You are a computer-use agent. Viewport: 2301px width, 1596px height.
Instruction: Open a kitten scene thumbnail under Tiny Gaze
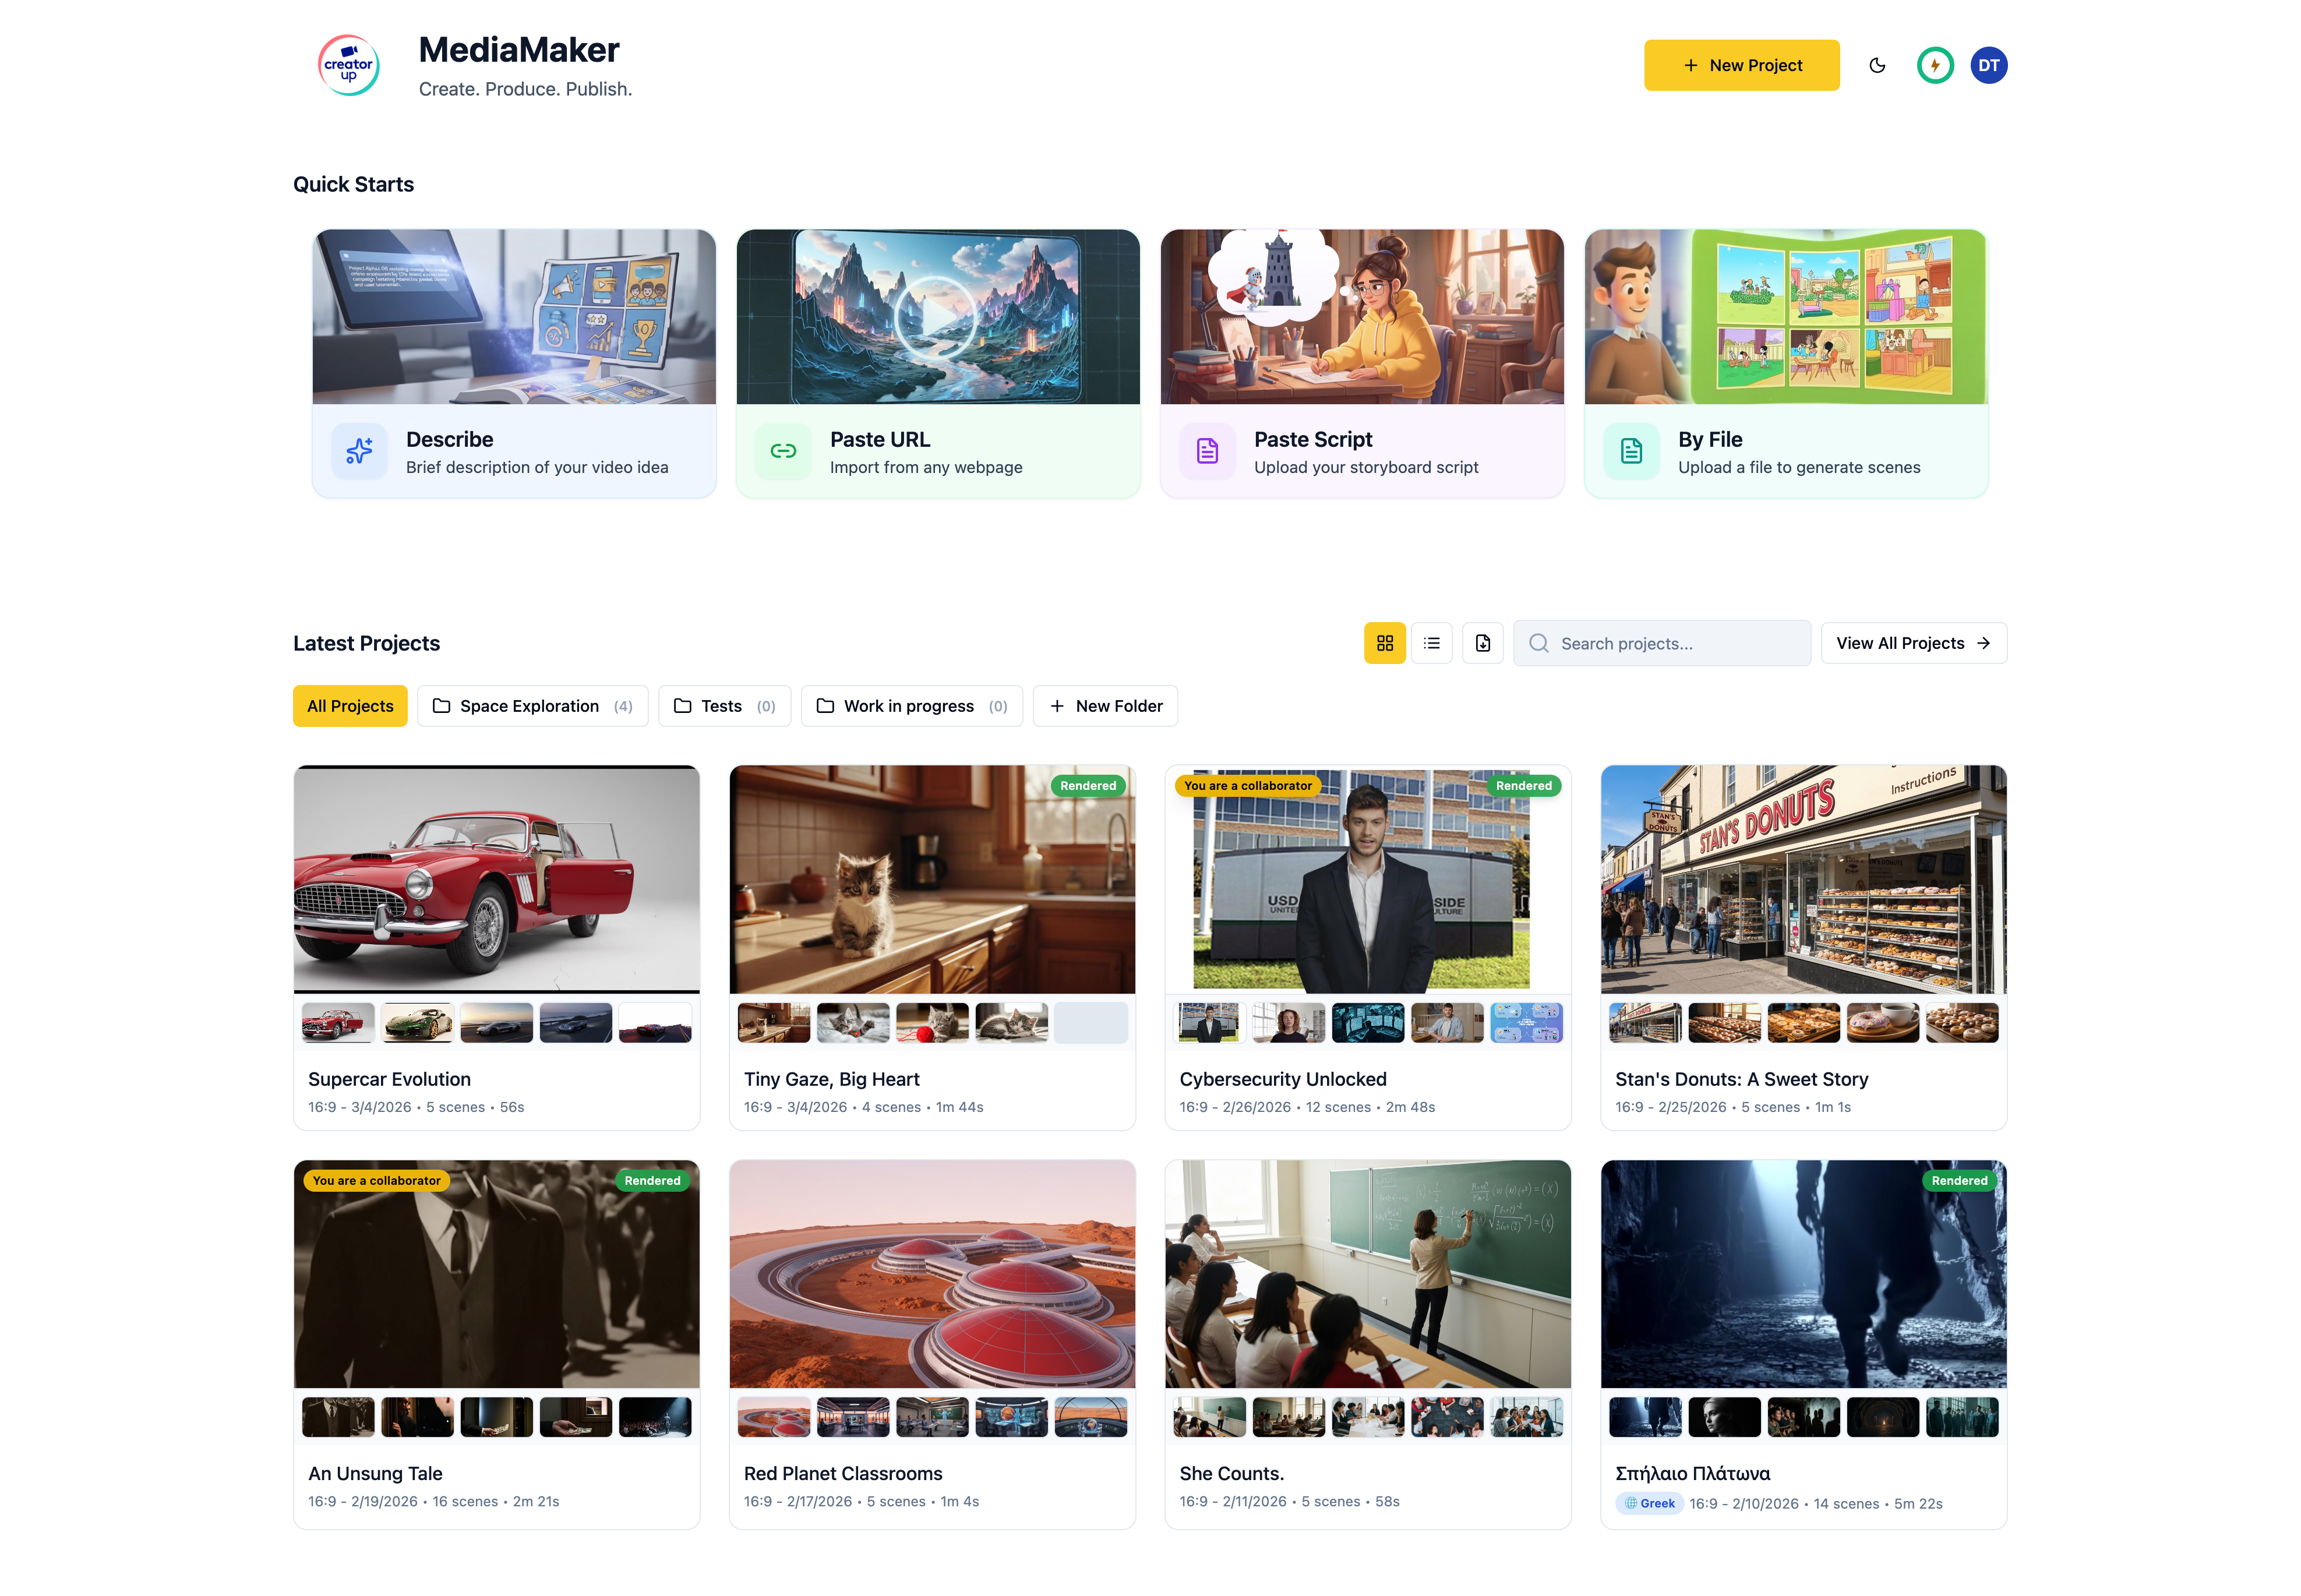[853, 1022]
